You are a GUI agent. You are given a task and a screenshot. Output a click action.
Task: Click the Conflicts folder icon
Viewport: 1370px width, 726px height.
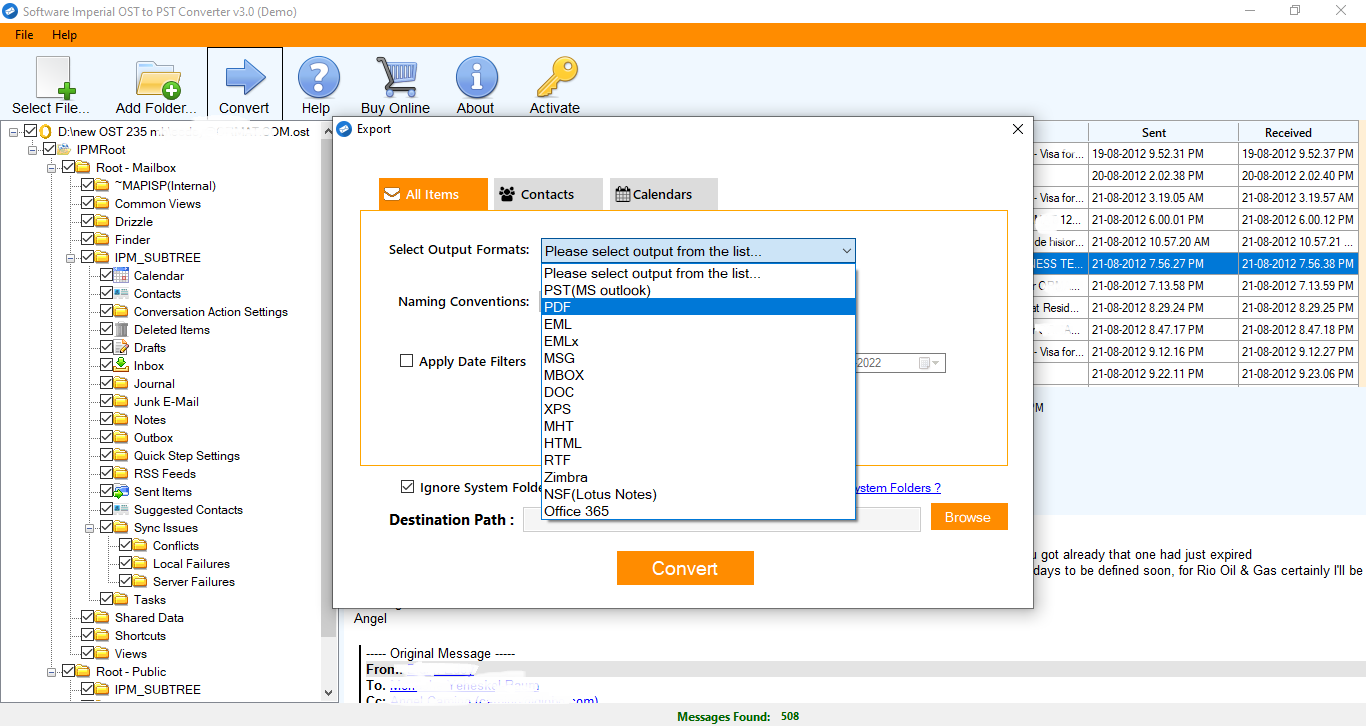pos(140,546)
